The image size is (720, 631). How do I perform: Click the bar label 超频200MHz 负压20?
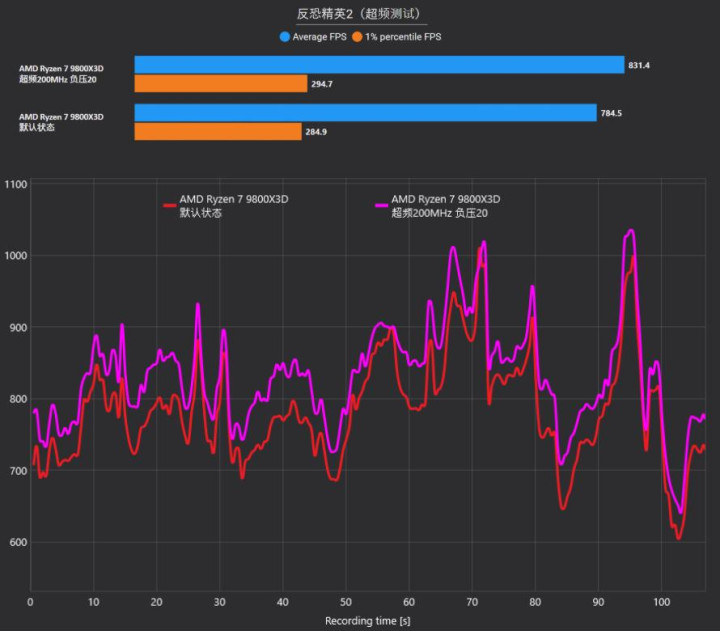[x=58, y=79]
